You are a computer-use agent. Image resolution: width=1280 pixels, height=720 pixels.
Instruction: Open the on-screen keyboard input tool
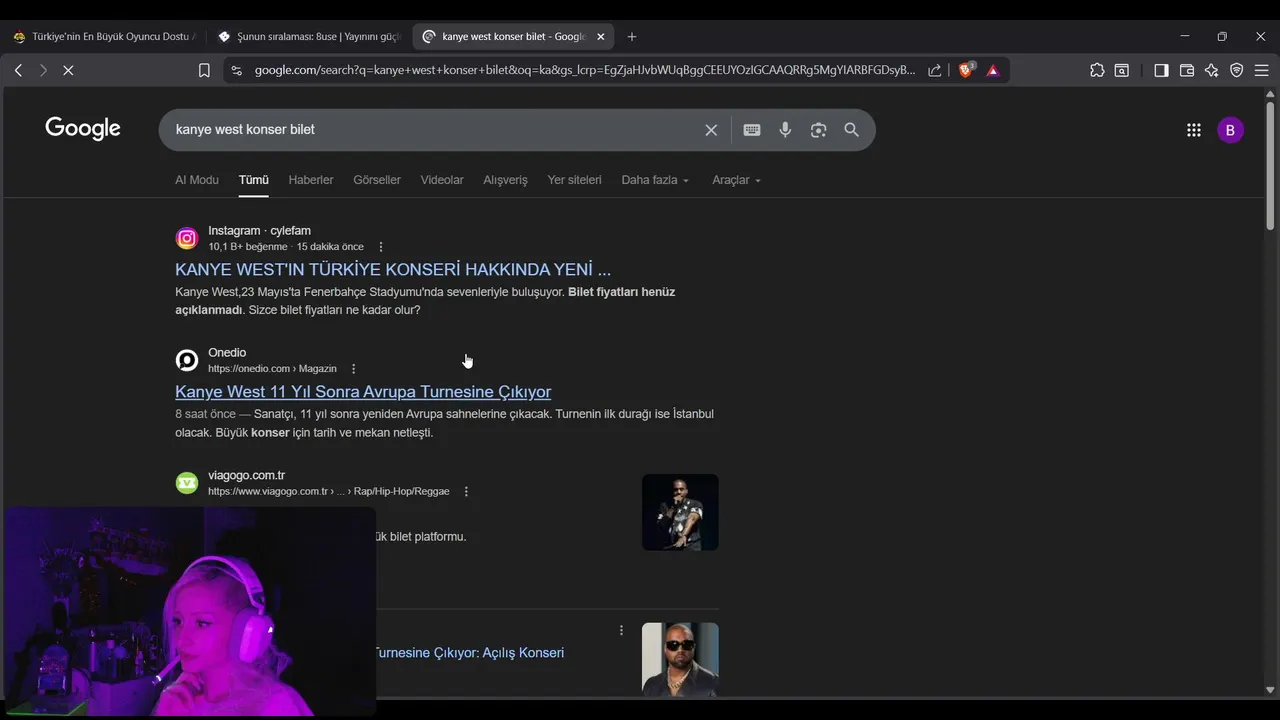752,130
